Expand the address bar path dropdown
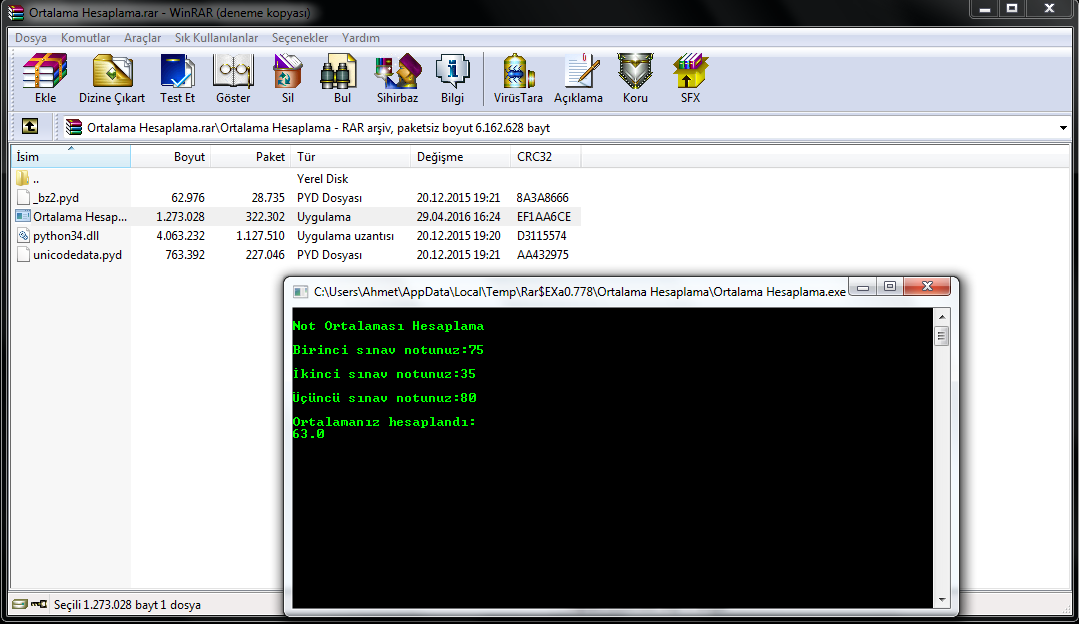Image resolution: width=1079 pixels, height=624 pixels. pyautogui.click(x=1063, y=128)
